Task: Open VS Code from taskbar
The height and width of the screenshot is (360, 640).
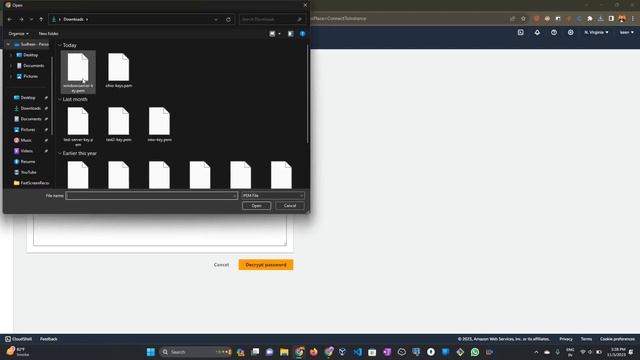Action: point(358,352)
